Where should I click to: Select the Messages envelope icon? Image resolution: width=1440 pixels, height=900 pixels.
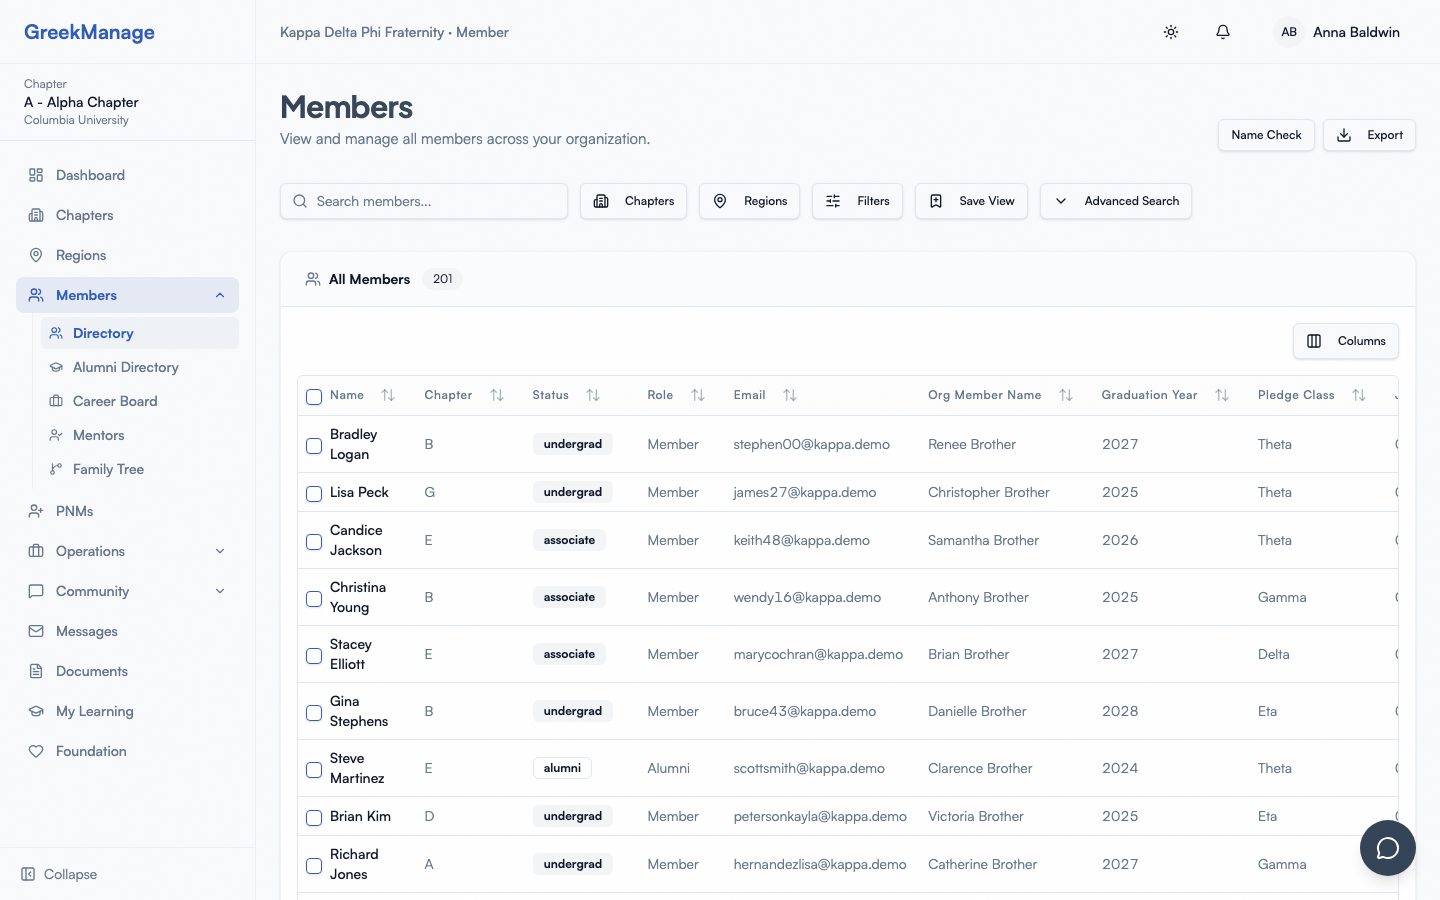click(35, 631)
